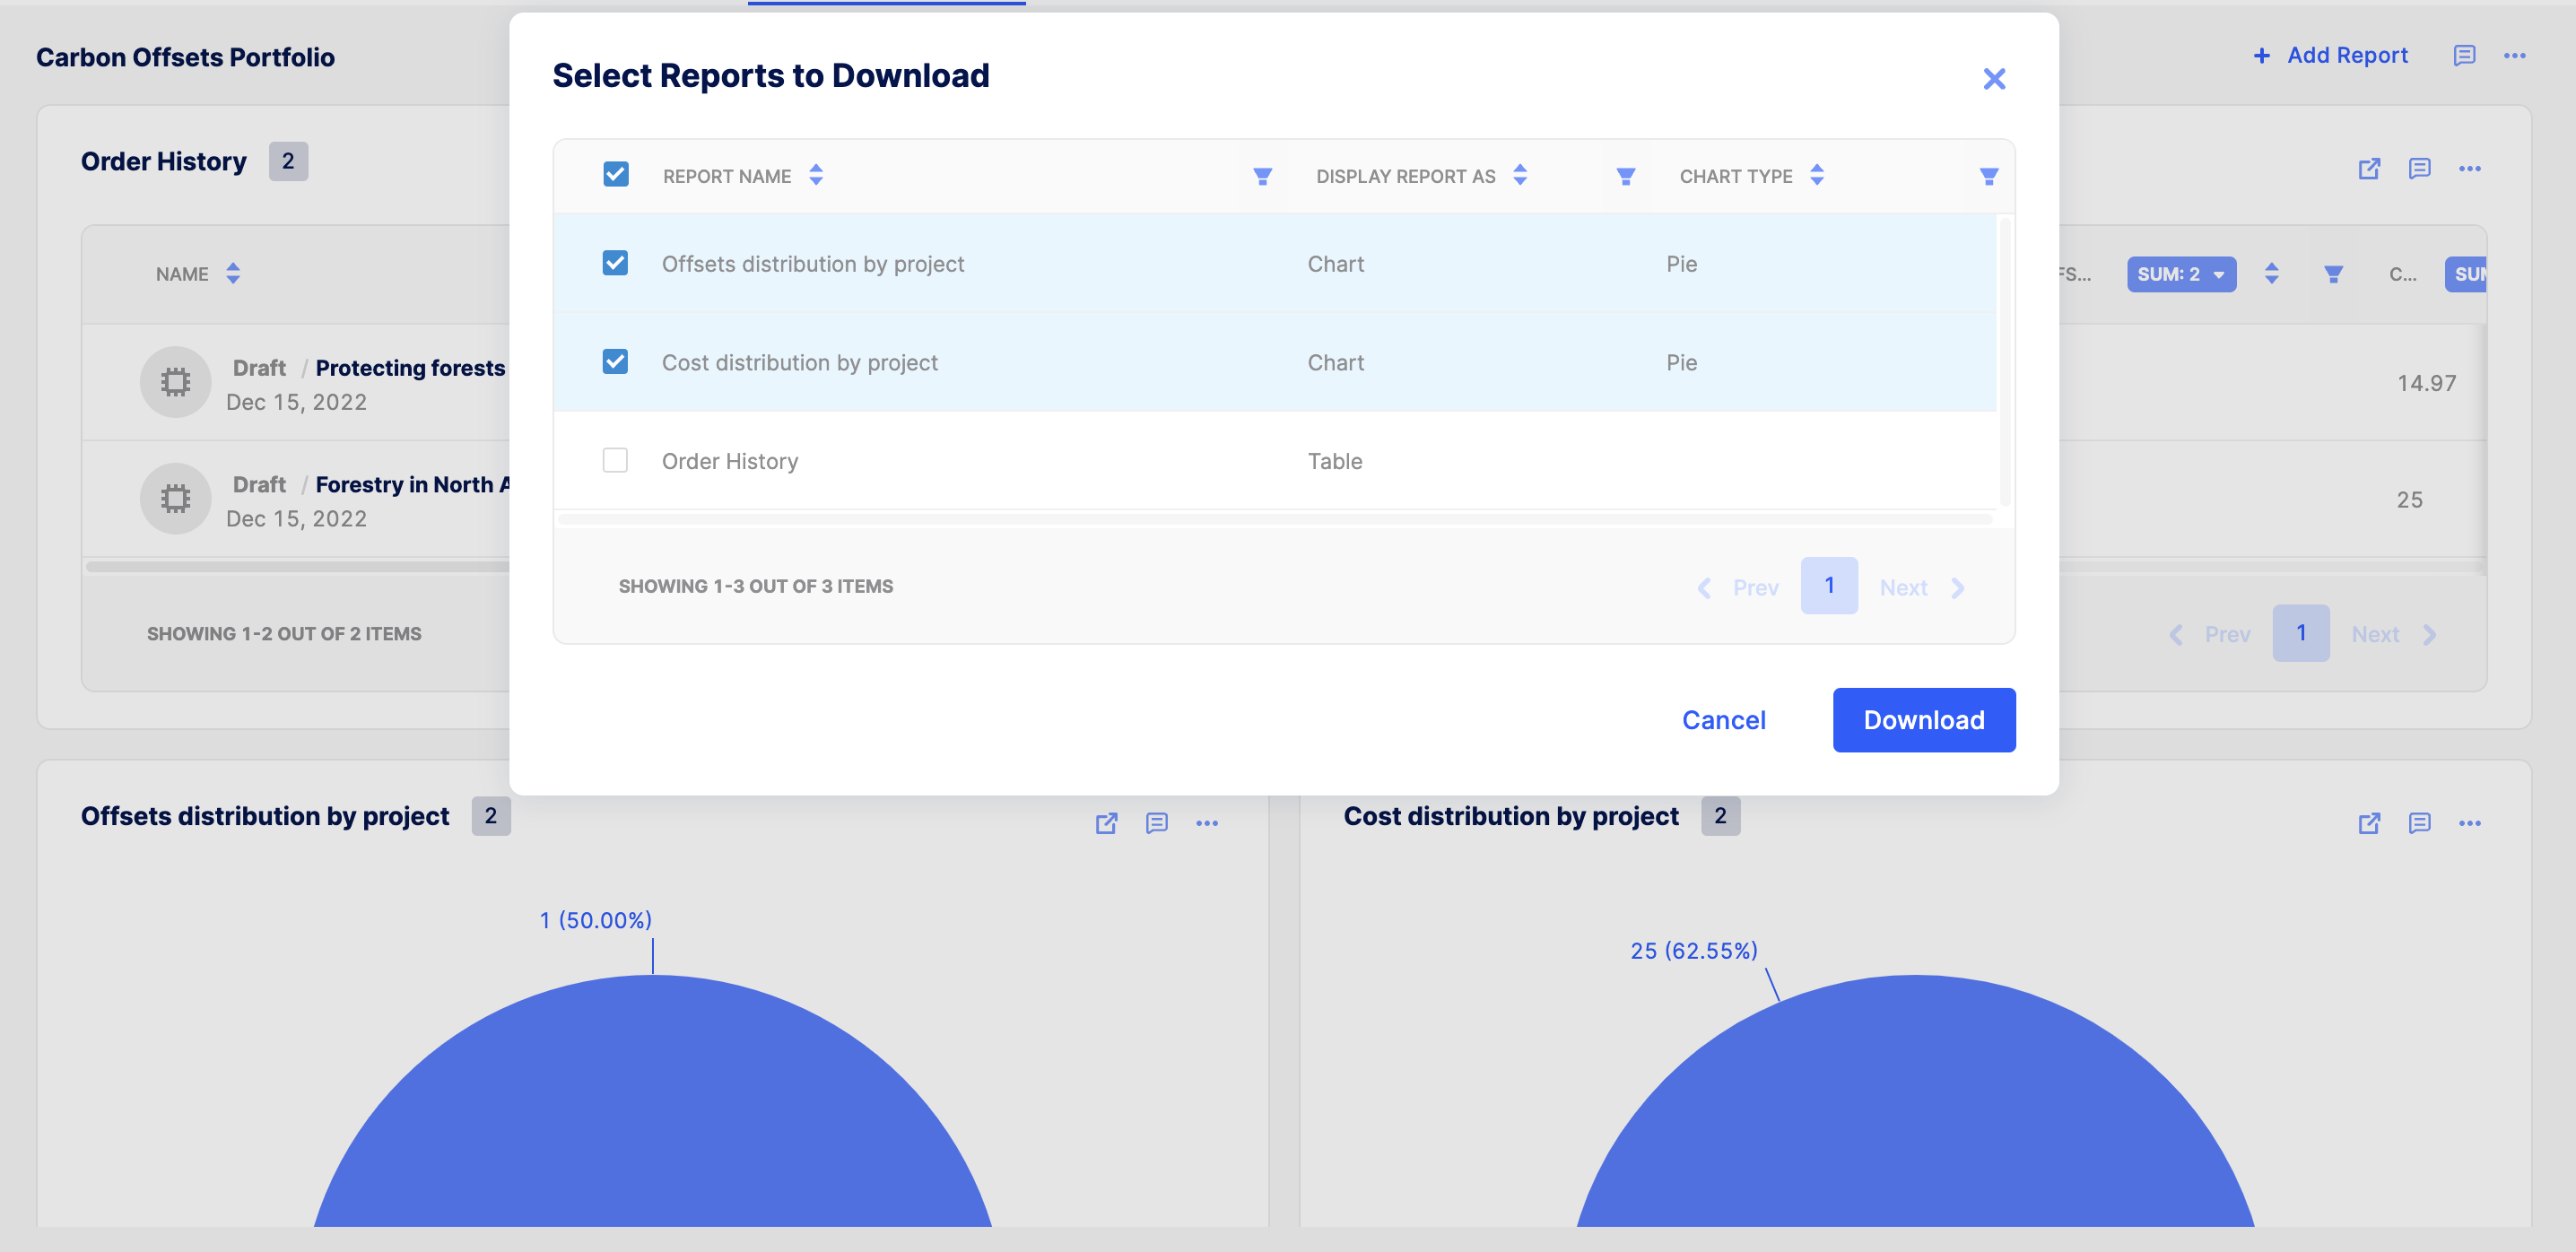Filter the Chart Type column
2576x1252 pixels.
pos(1988,176)
